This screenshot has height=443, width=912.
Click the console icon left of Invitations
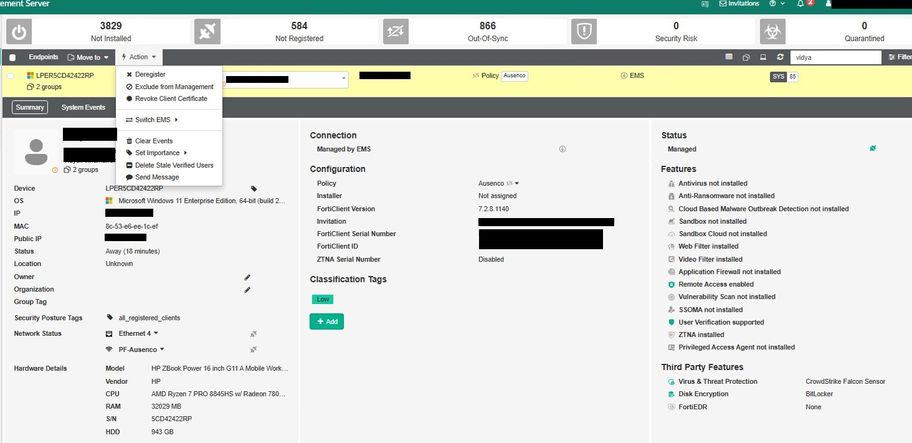pyautogui.click(x=705, y=3)
